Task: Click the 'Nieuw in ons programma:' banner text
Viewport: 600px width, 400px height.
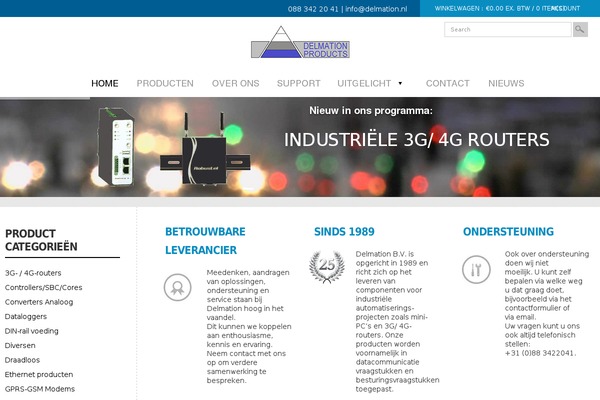Action: point(371,111)
